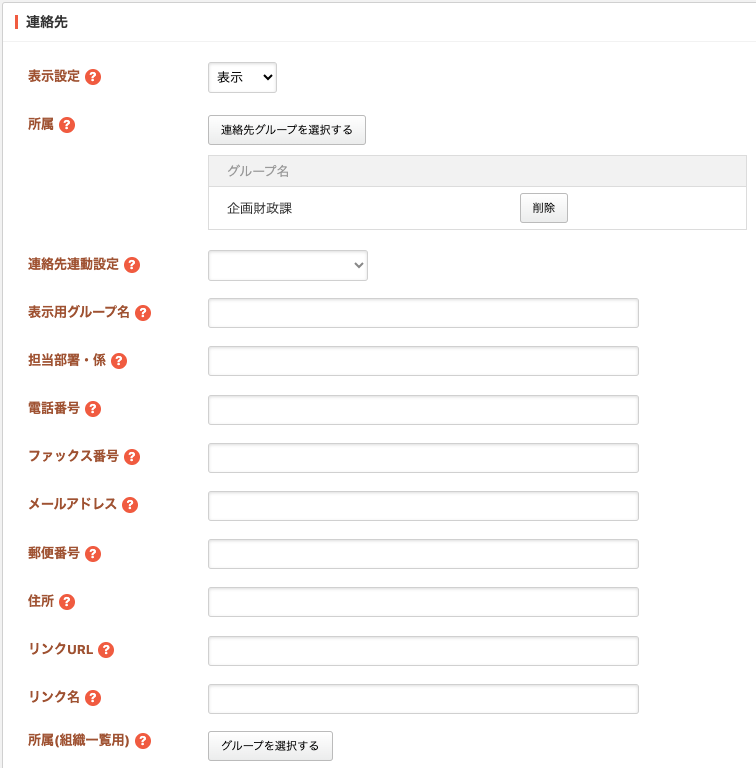Select the メールアドレス text box
Screen dimensions: 756x768
point(424,506)
